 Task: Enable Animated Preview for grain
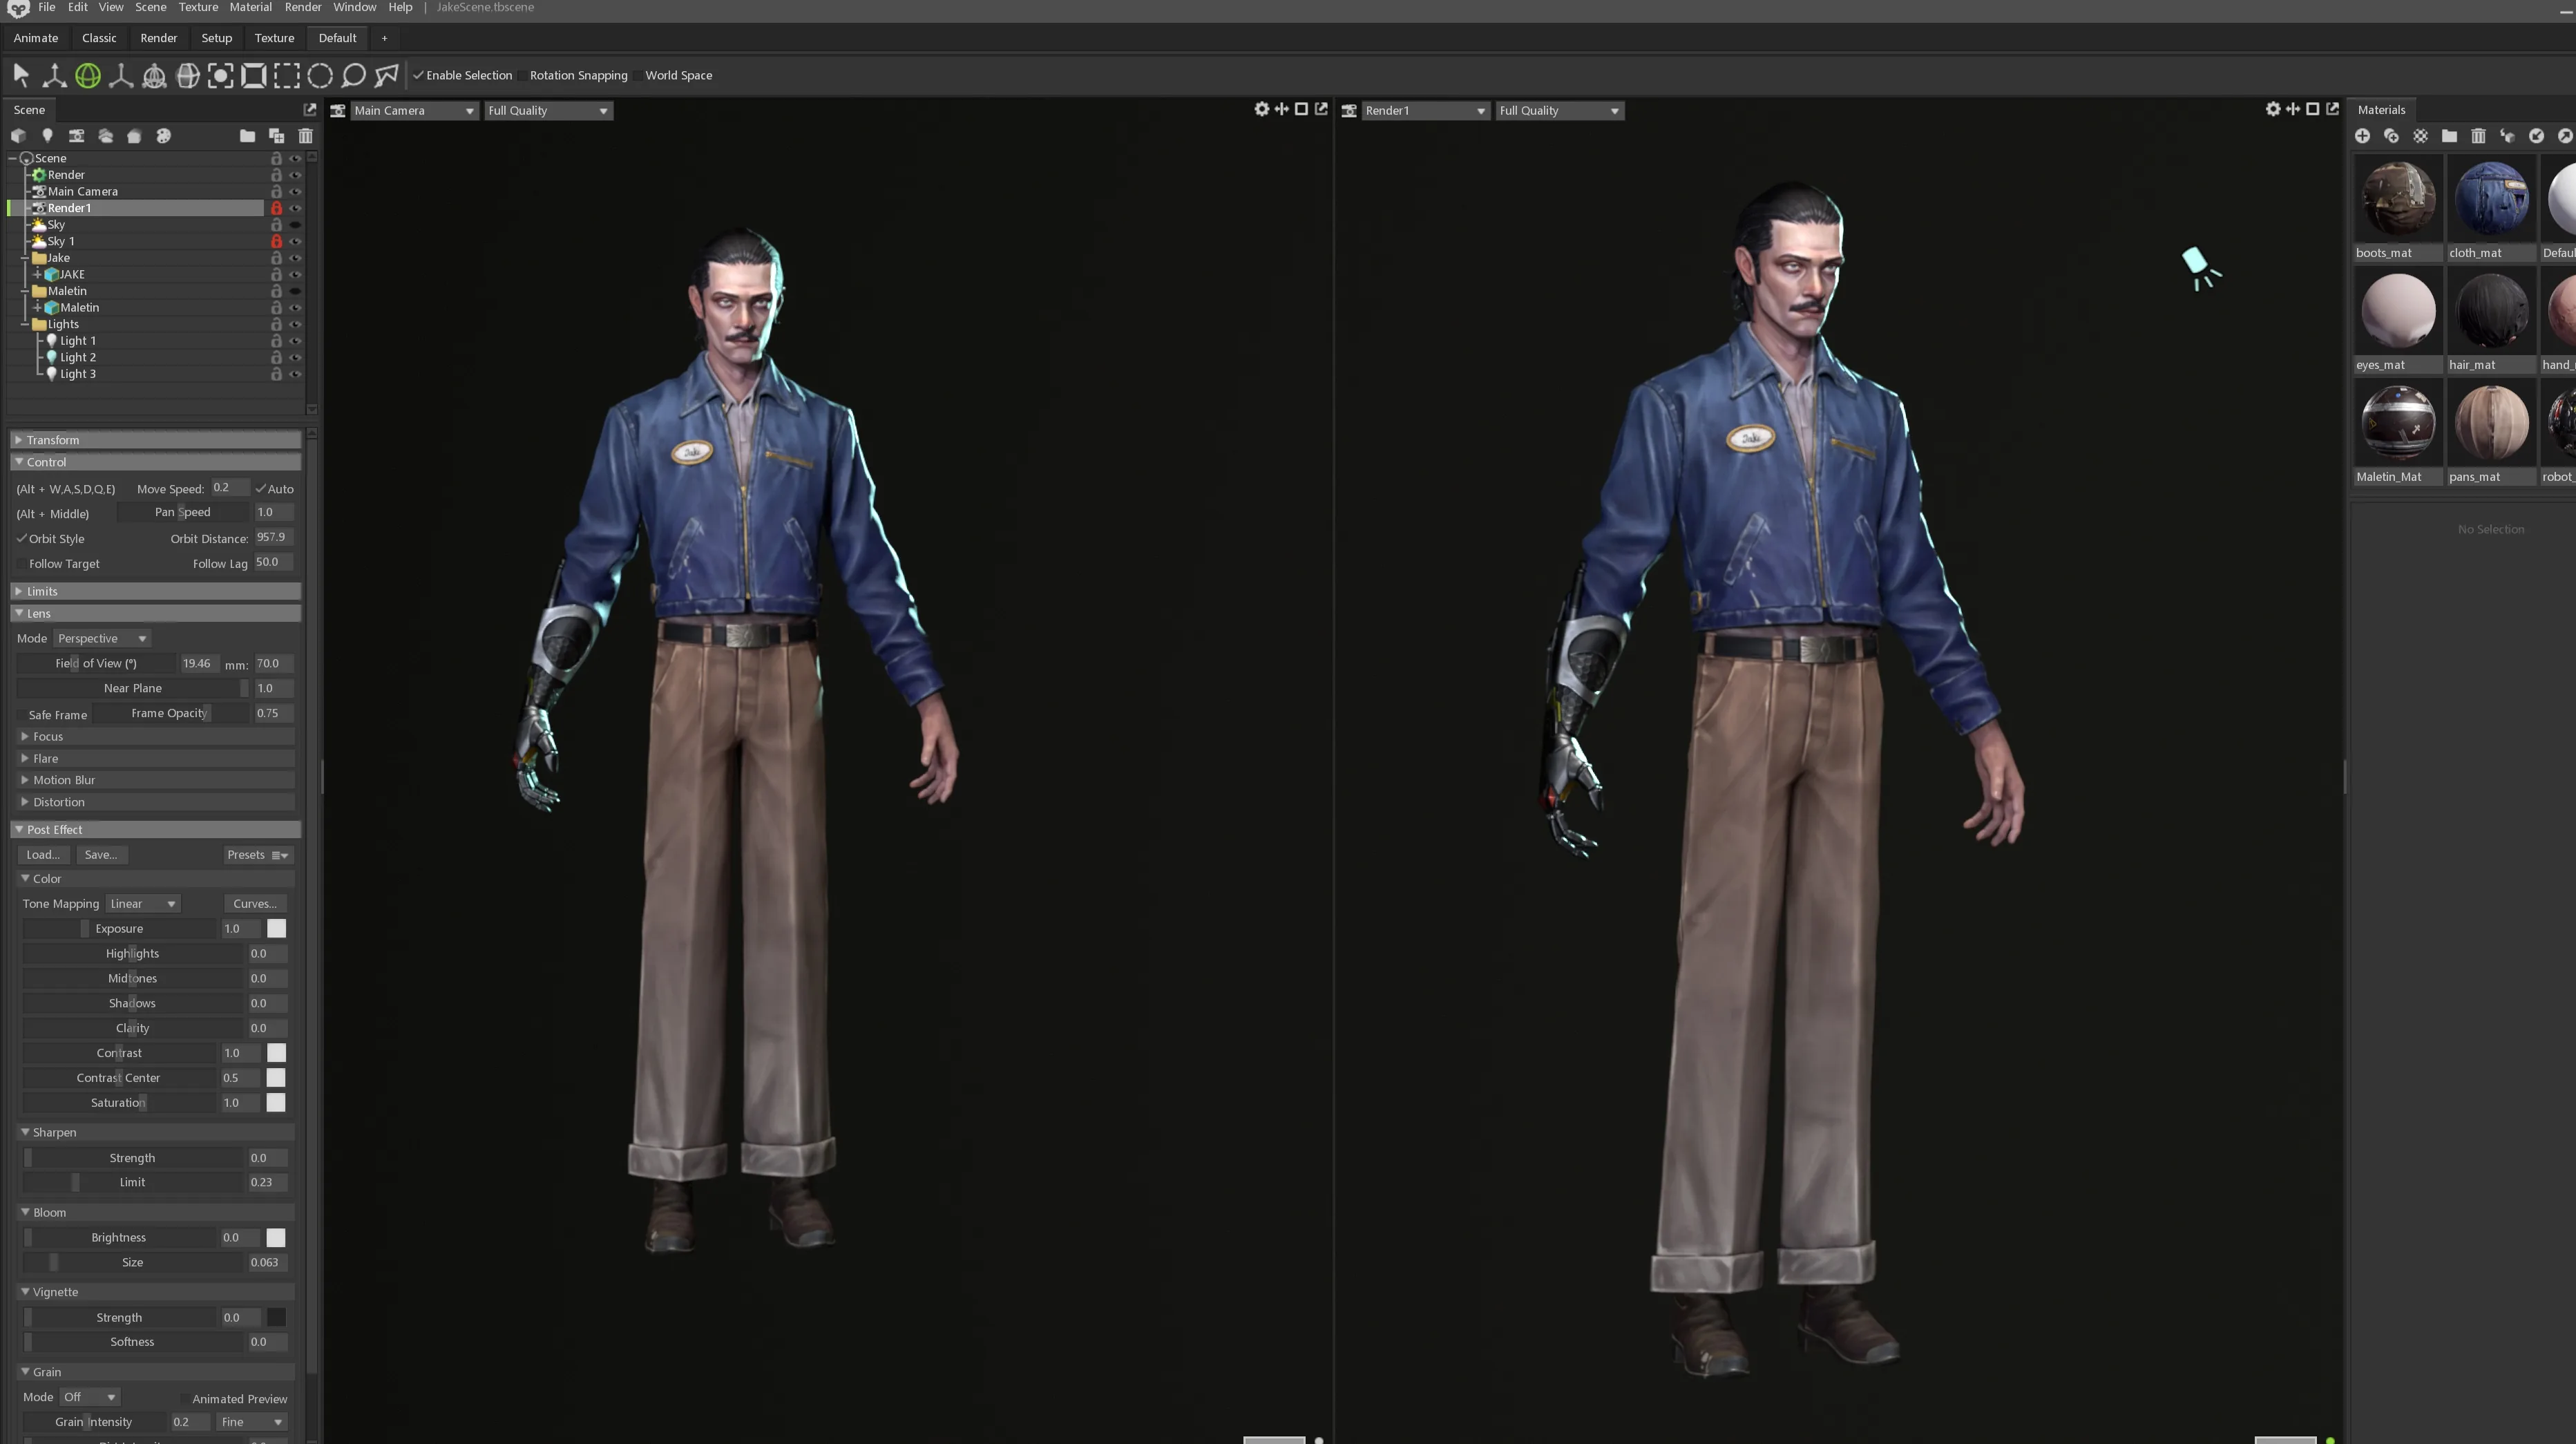(186, 1398)
